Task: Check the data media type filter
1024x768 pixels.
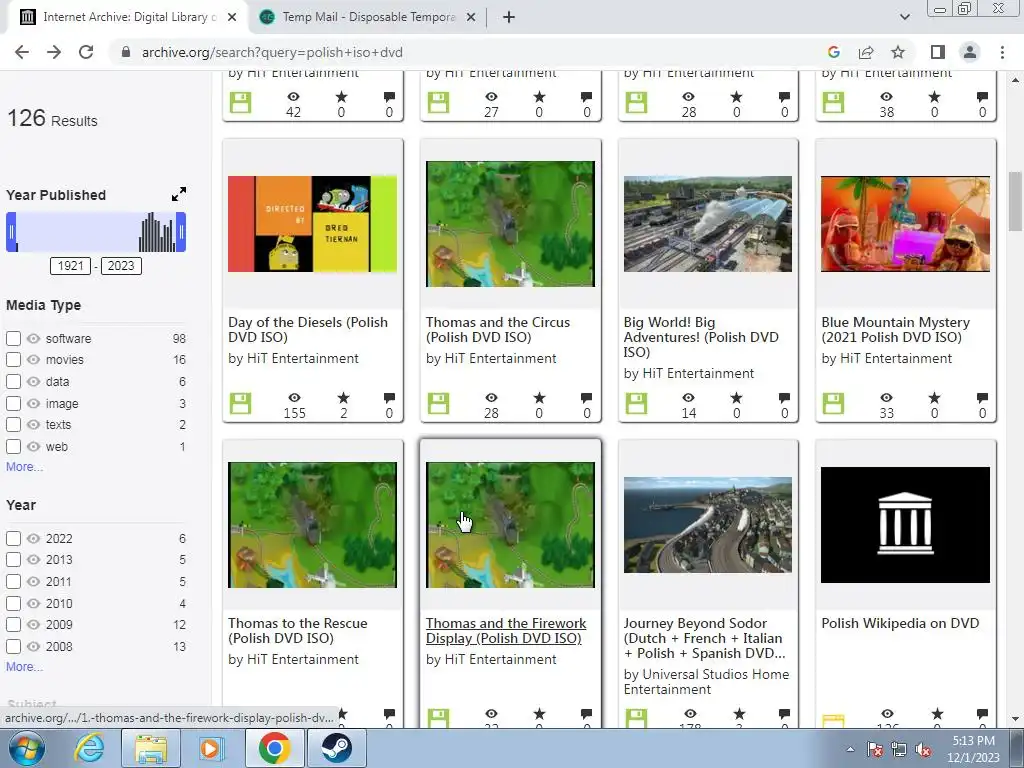Action: 13,381
